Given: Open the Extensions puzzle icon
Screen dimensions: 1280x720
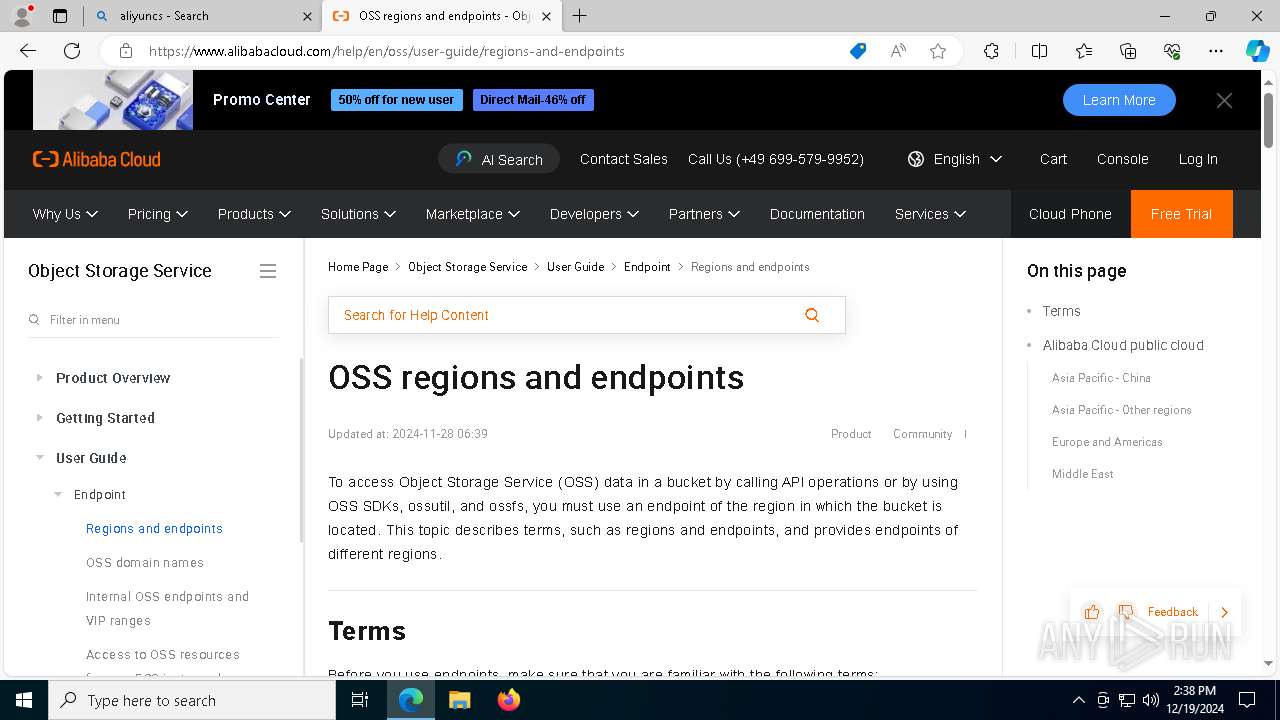Looking at the screenshot, I should (x=991, y=51).
